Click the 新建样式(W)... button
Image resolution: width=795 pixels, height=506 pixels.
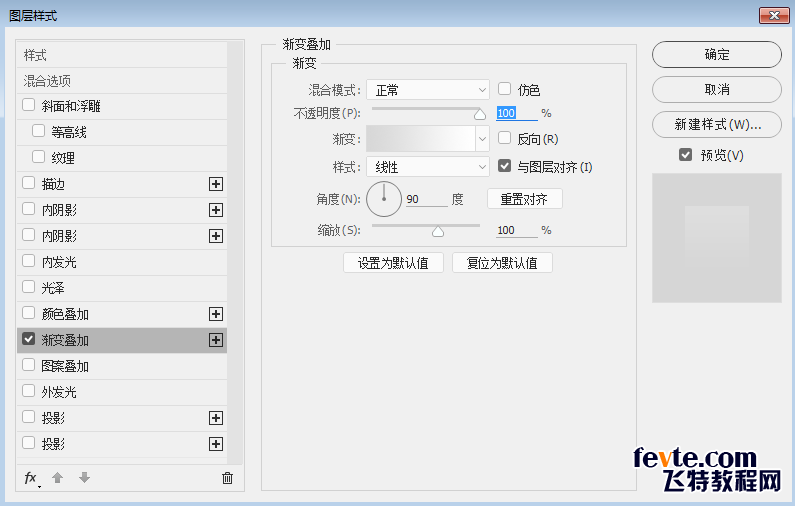coord(716,124)
